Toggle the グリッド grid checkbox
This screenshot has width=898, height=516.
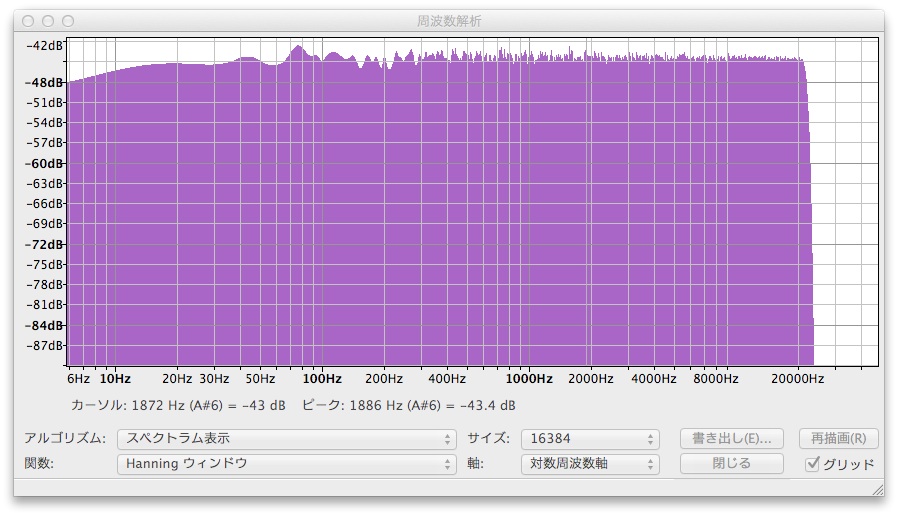coord(812,464)
